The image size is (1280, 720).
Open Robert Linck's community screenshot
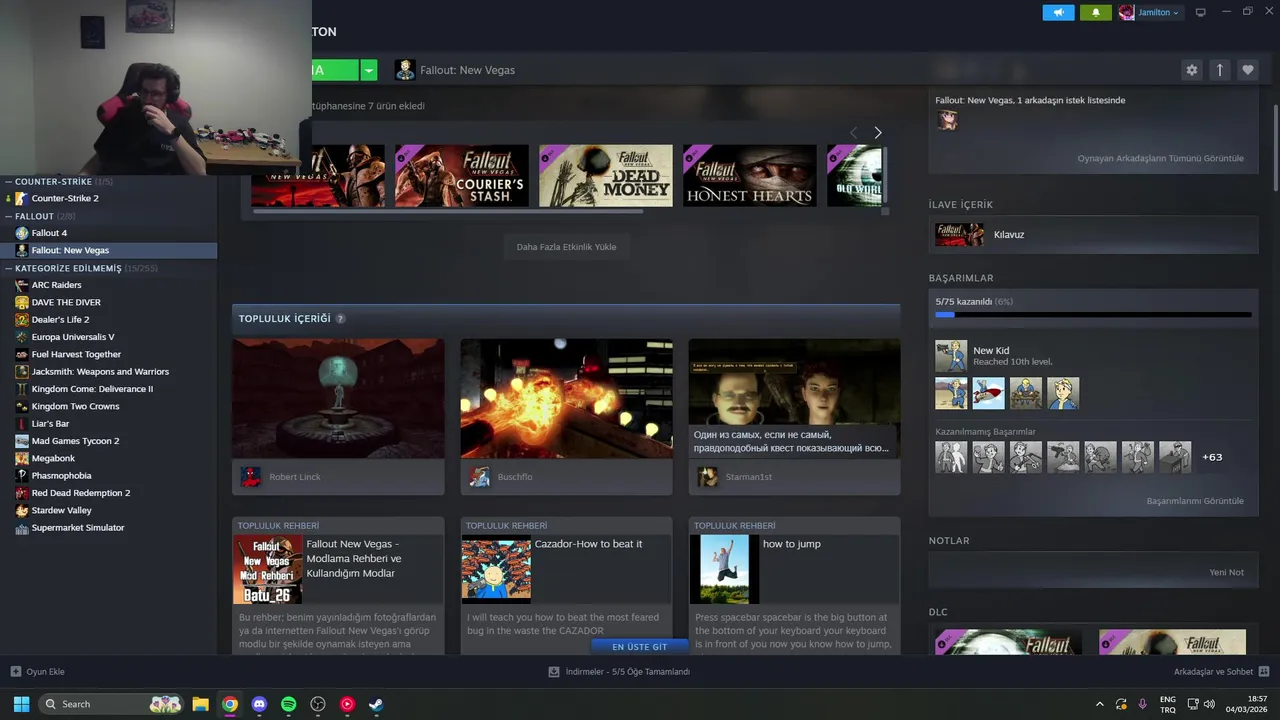click(x=338, y=399)
